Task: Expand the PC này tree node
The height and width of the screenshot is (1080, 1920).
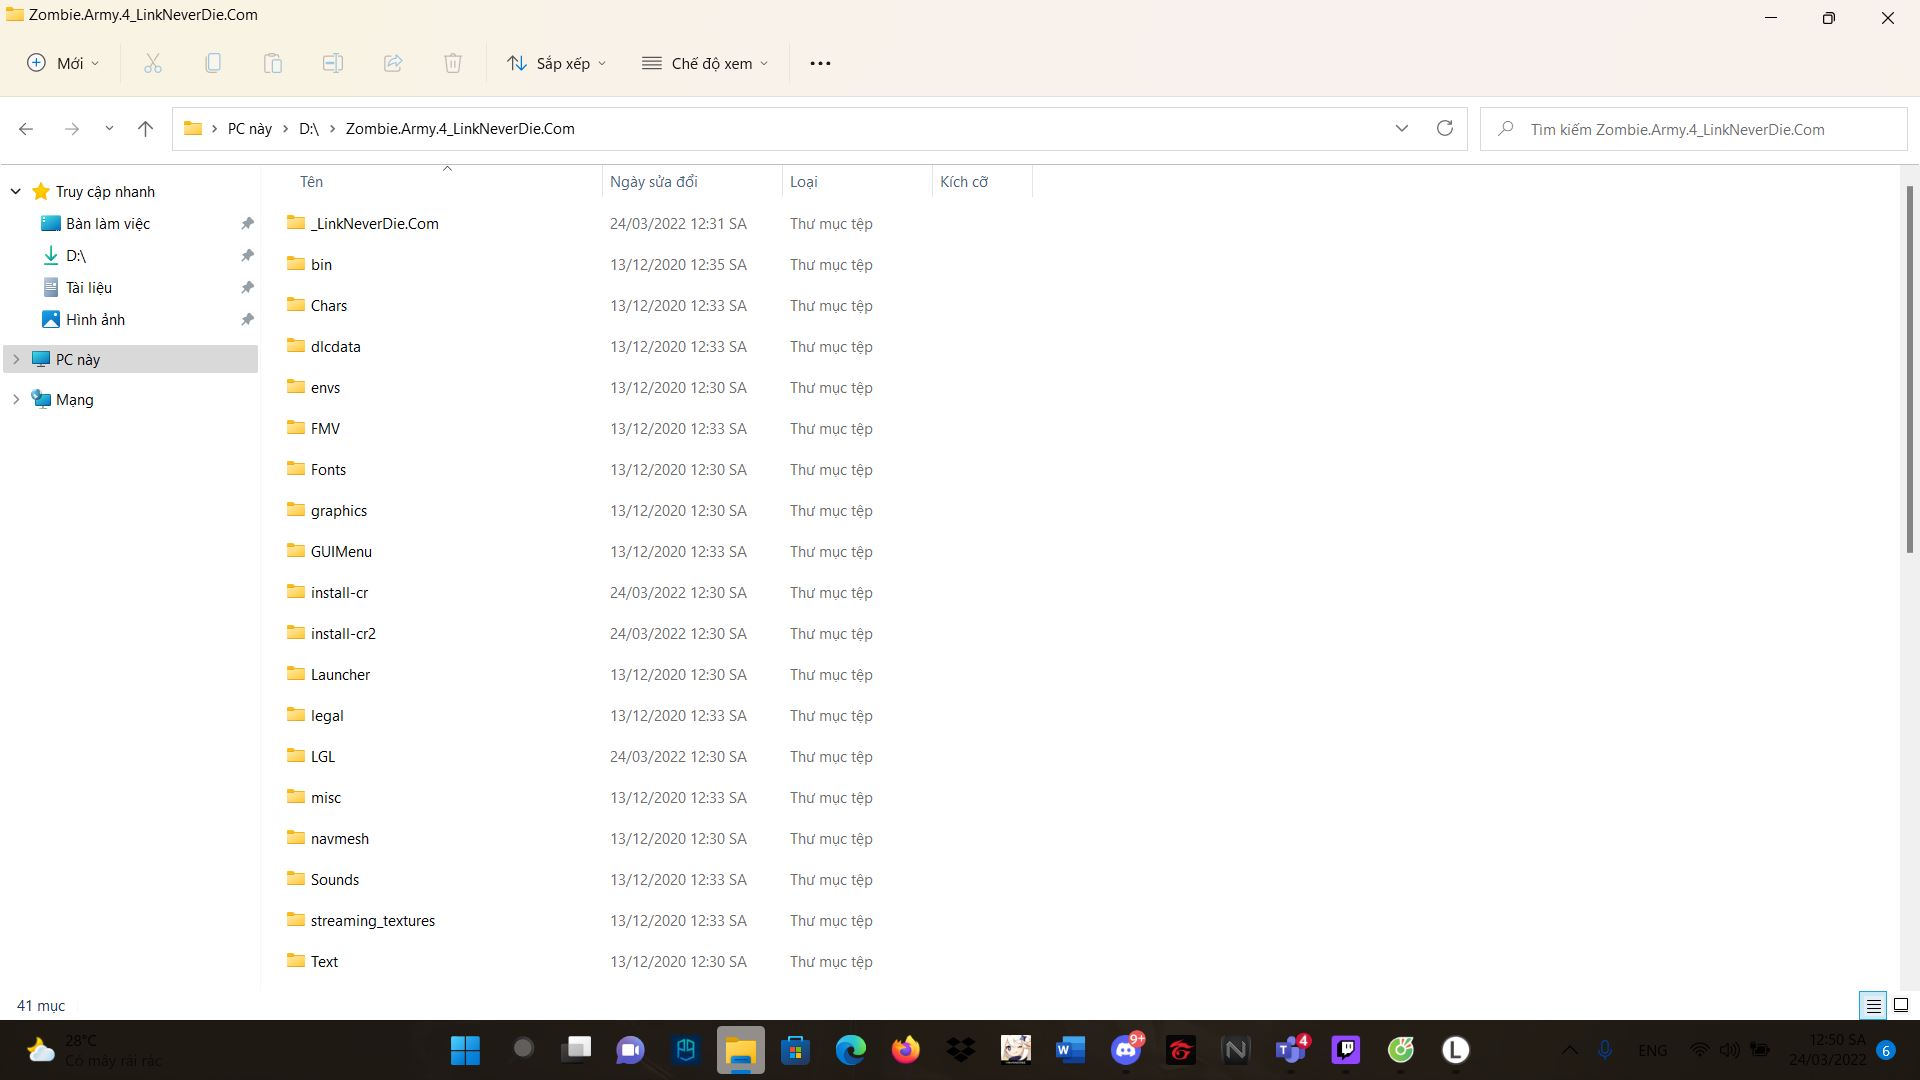Action: (16, 359)
